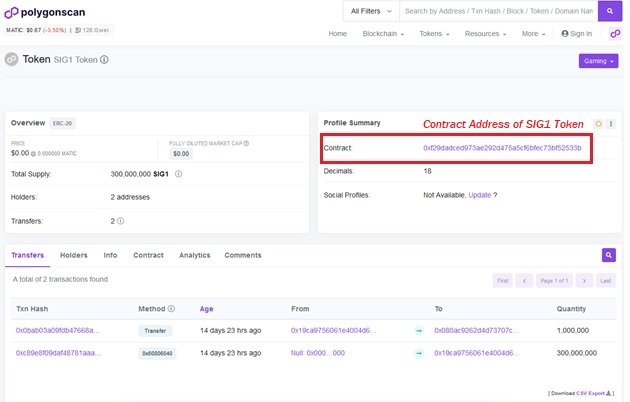Image resolution: width=630 pixels, height=402 pixels.
Task: Click the info icon next to SIG1 Token title
Action: [x=105, y=60]
